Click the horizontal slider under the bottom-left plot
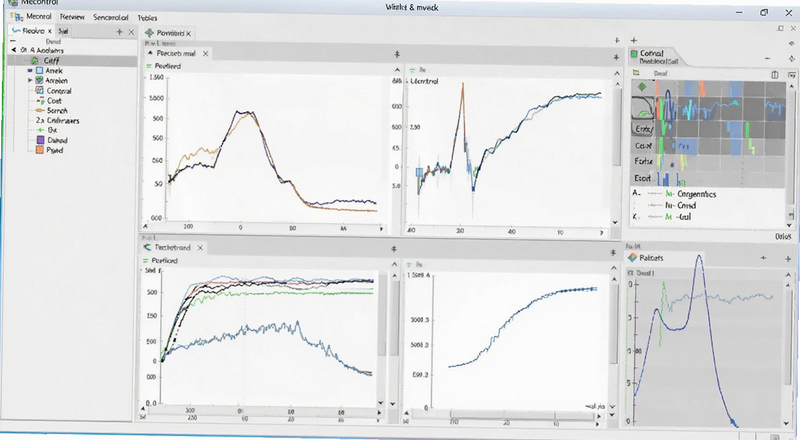This screenshot has height=440, width=800. point(264,412)
